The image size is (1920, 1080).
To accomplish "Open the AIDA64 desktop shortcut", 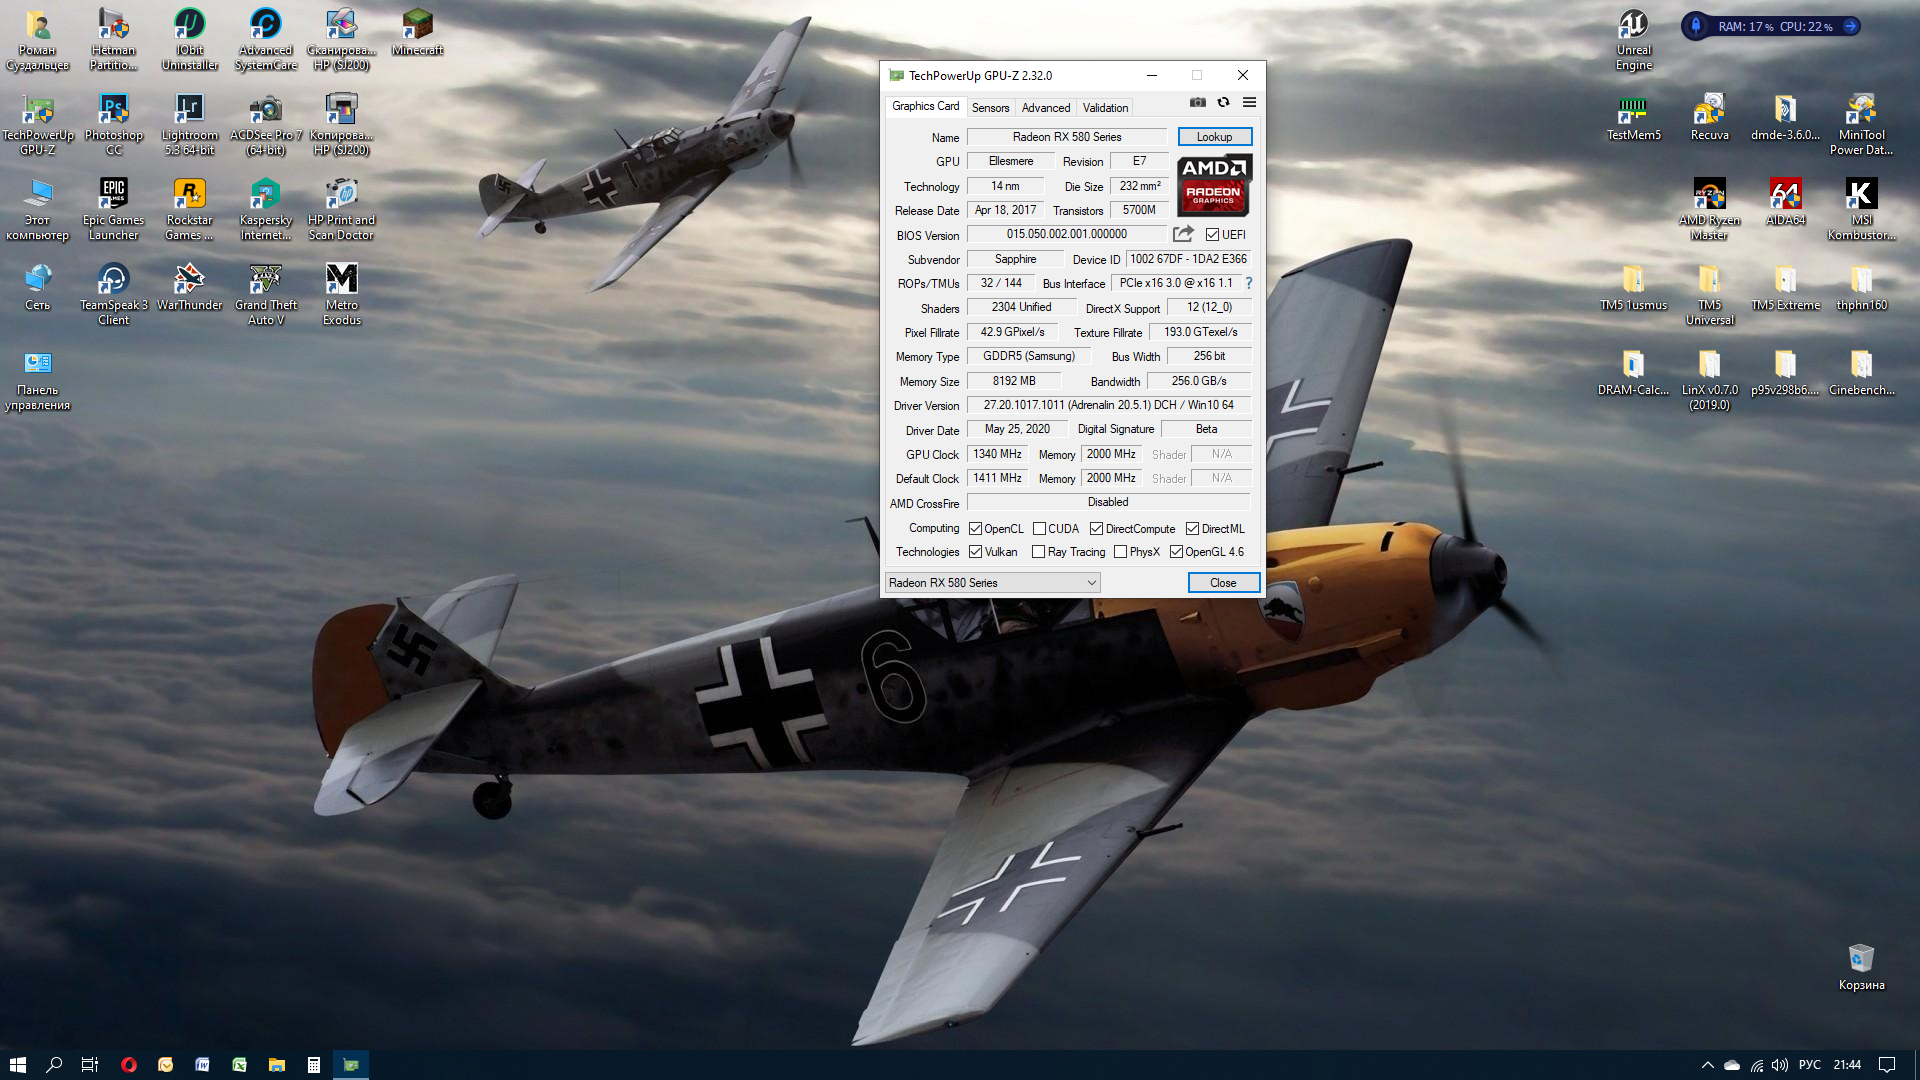I will click(1785, 195).
